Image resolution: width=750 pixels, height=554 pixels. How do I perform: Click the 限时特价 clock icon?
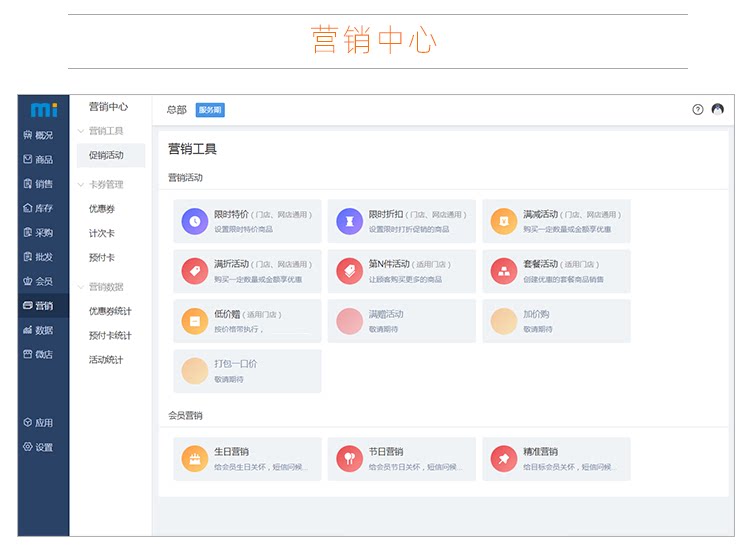click(194, 221)
